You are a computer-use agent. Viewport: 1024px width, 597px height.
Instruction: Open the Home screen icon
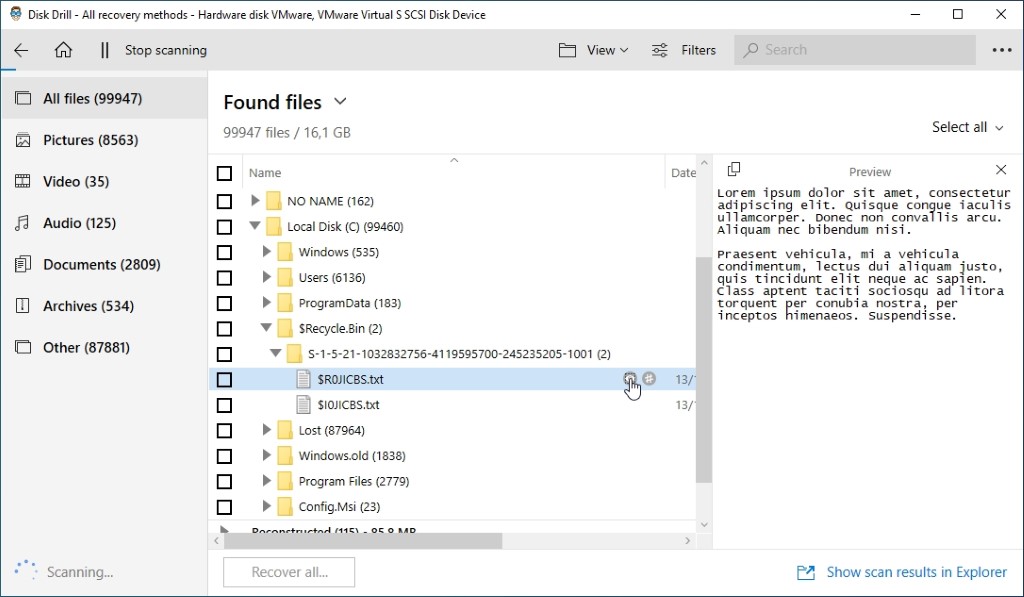pos(63,50)
